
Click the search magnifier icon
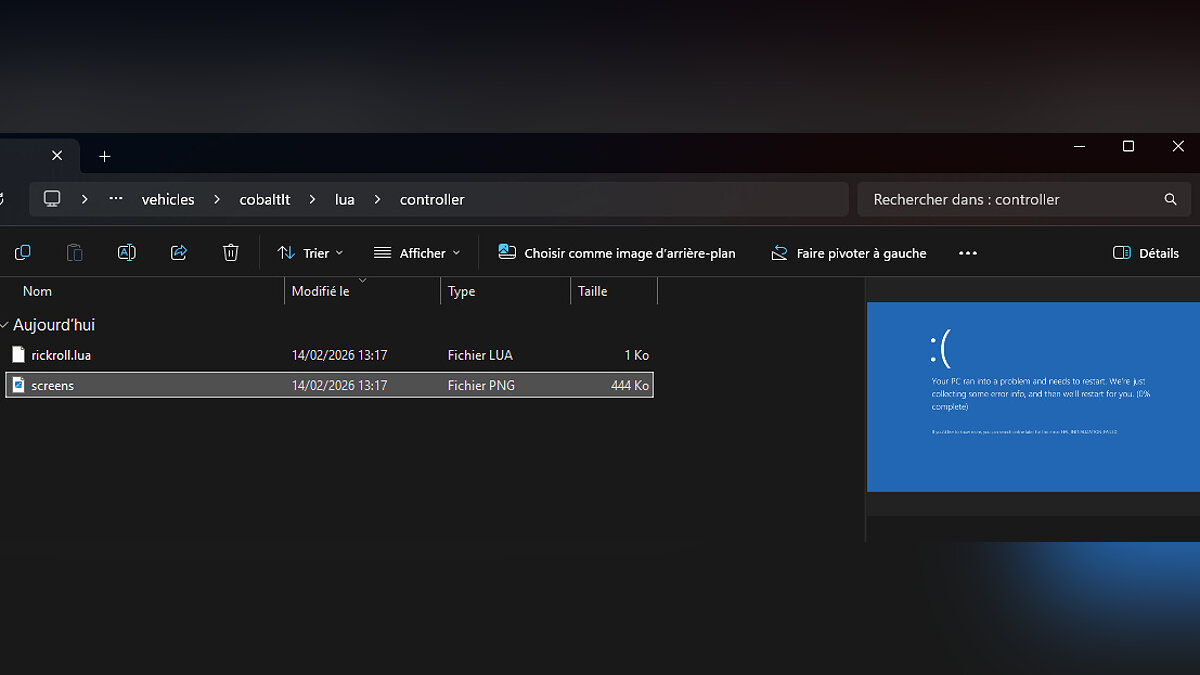coord(1170,199)
